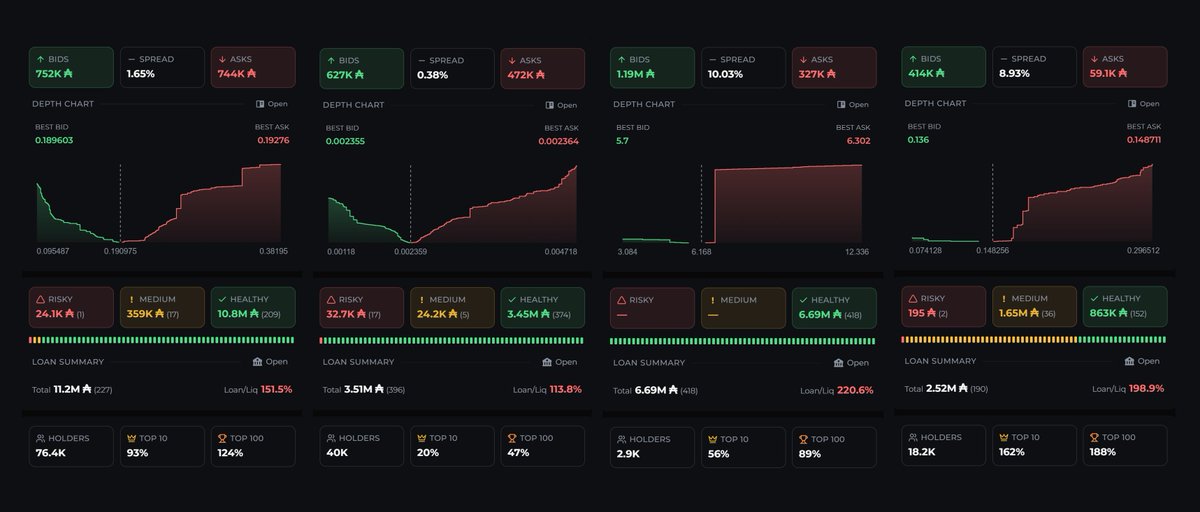Select the best bid value 0.189603

[x=54, y=140]
